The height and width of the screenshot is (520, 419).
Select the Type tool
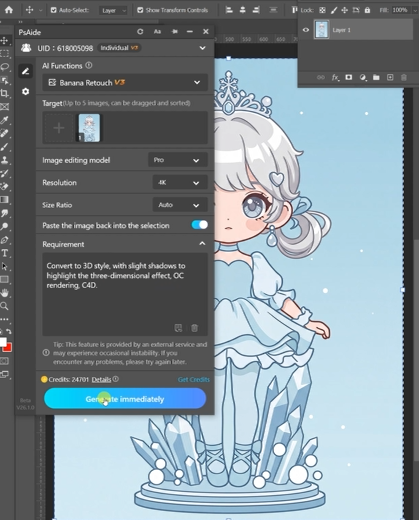pyautogui.click(x=4, y=253)
